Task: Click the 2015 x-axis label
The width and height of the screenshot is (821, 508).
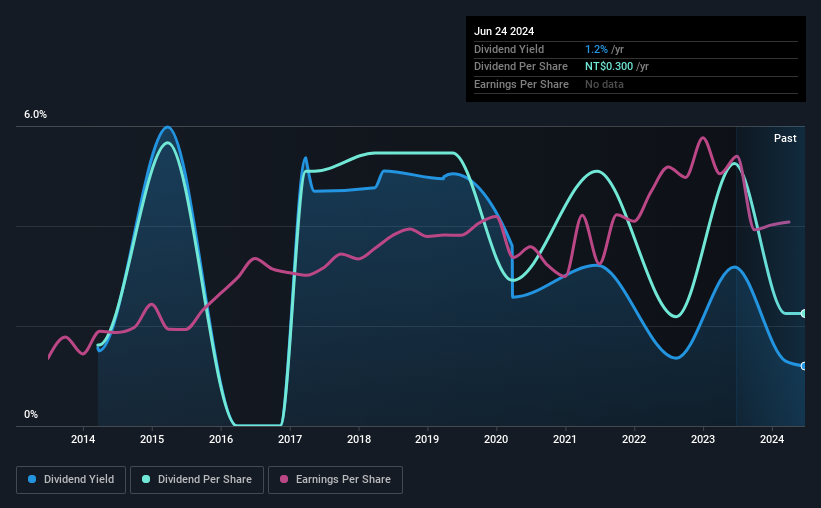Action: [152, 439]
